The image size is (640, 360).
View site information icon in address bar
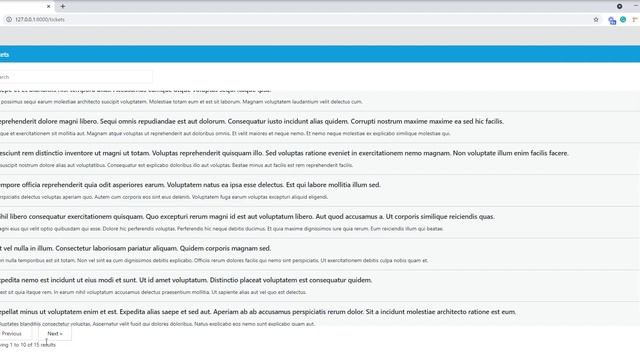9,19
